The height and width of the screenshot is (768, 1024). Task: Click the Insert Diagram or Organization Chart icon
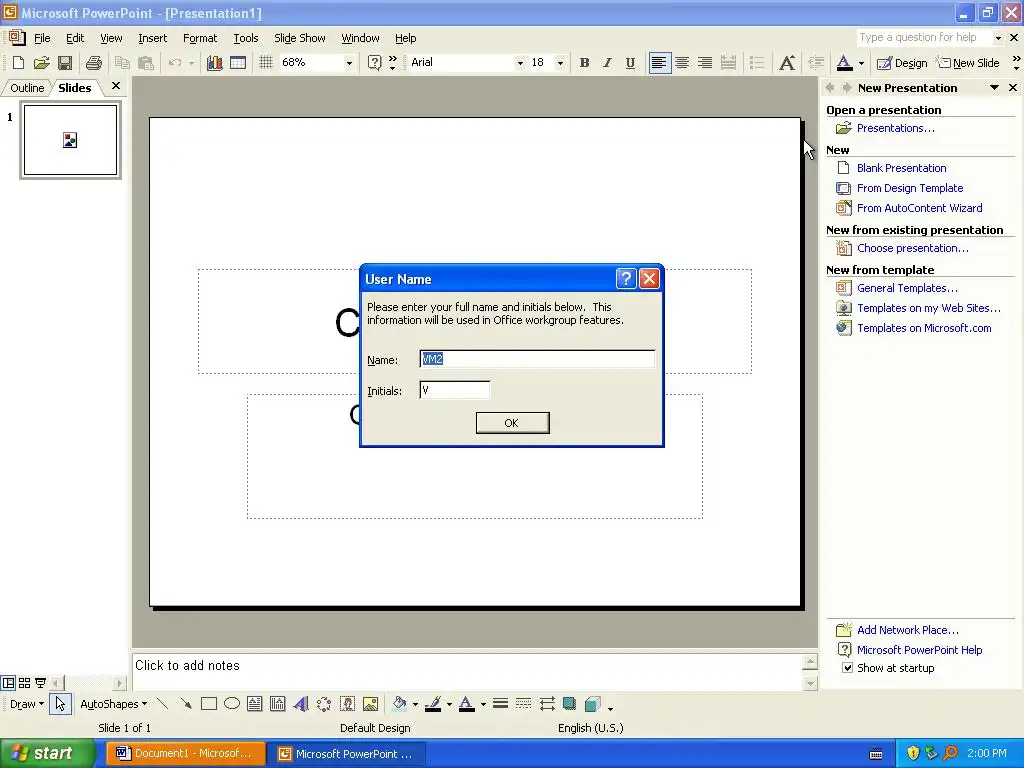pyautogui.click(x=324, y=704)
